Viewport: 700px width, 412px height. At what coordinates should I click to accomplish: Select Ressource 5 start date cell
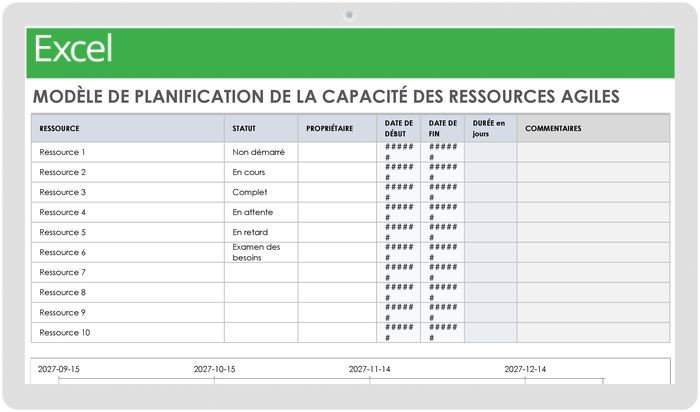[x=399, y=233]
